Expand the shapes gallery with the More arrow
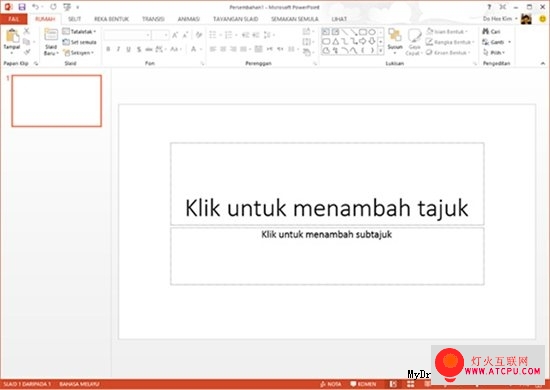The height and width of the screenshot is (390, 550). (381, 51)
